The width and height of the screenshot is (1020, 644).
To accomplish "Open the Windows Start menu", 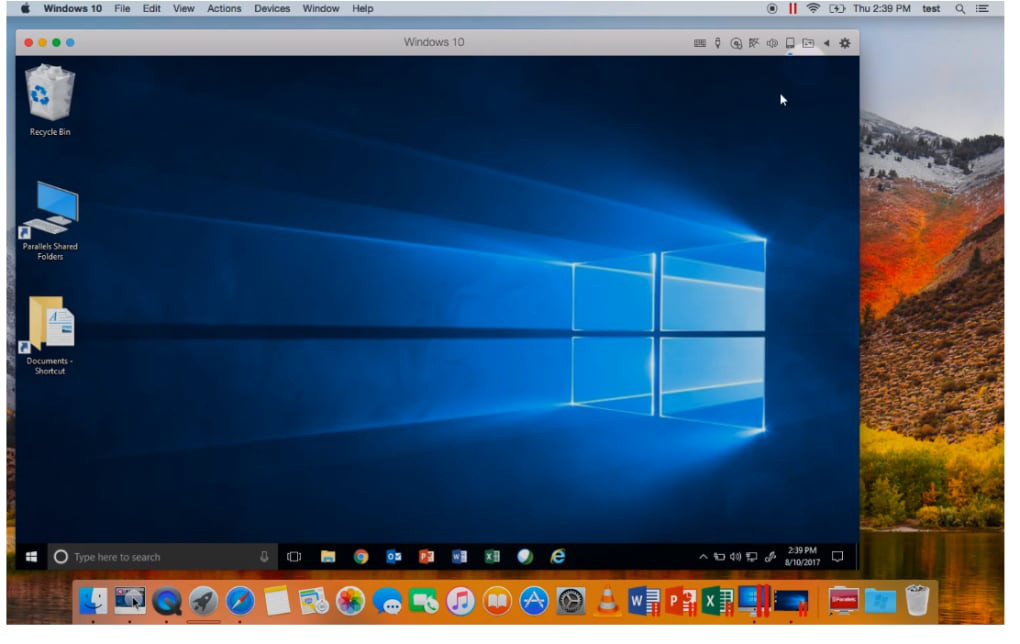I will click(x=31, y=557).
